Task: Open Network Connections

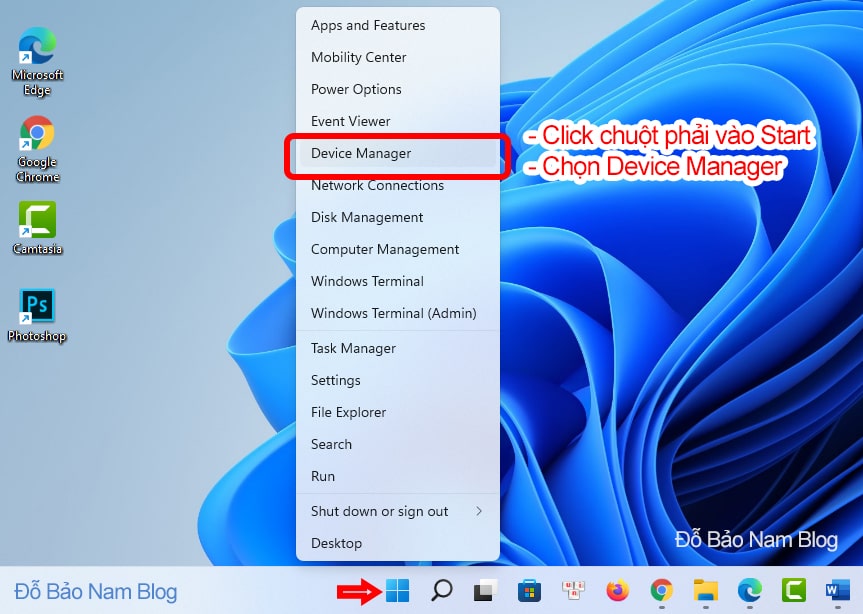Action: 397,185
